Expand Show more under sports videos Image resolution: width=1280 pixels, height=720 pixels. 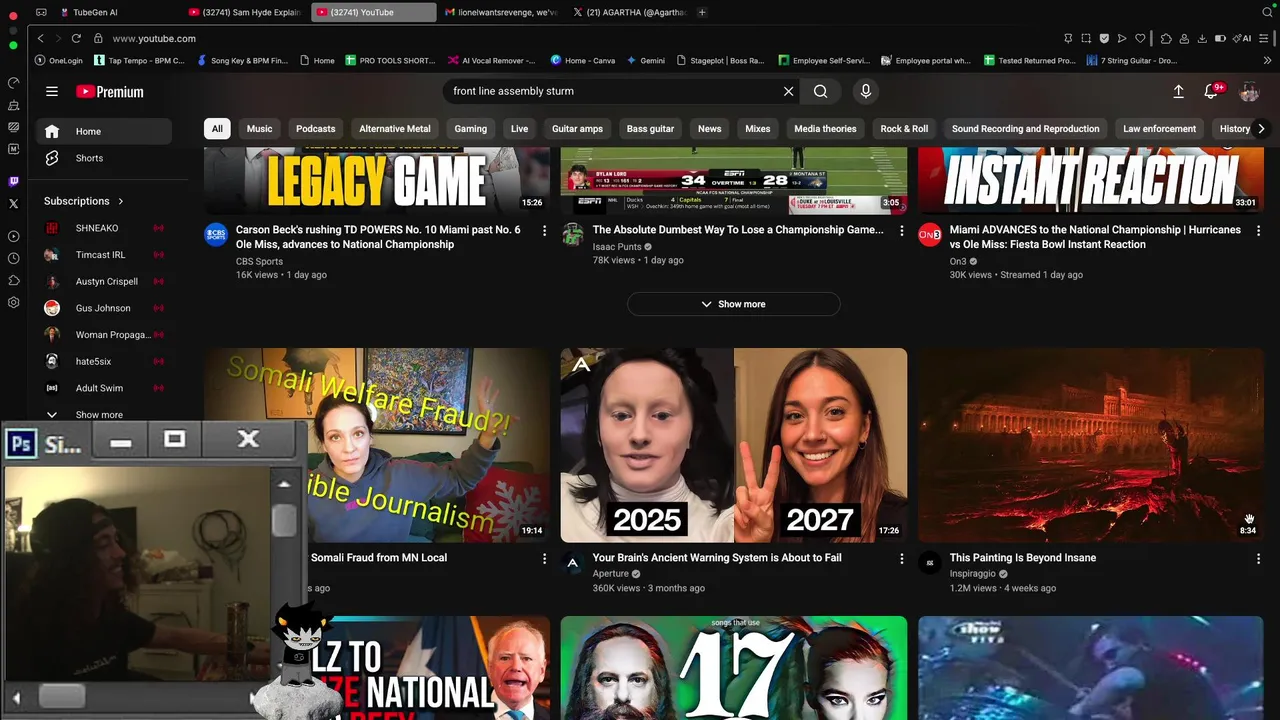coord(734,304)
